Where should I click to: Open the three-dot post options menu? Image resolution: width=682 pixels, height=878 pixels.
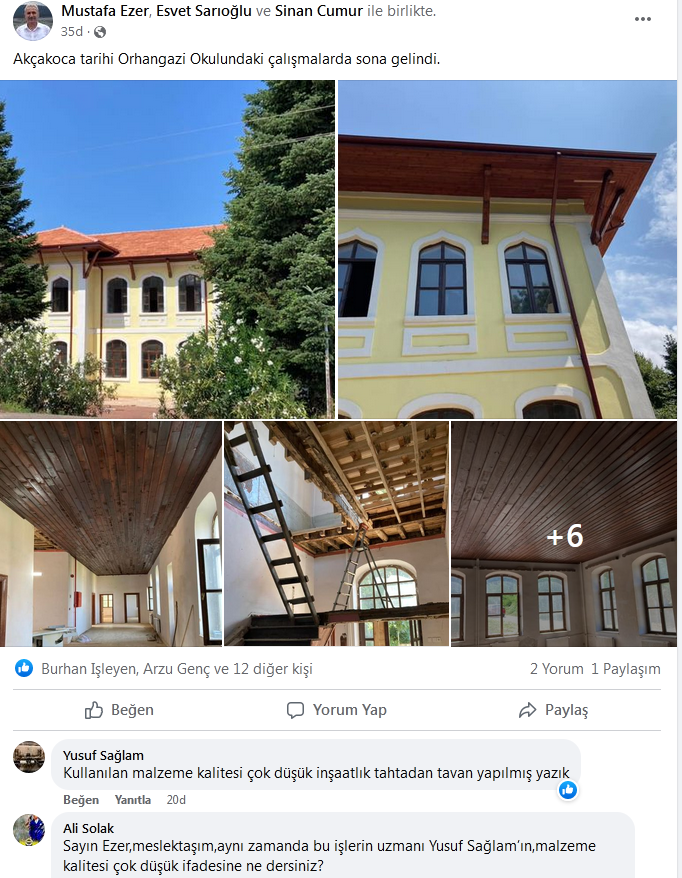coord(642,19)
